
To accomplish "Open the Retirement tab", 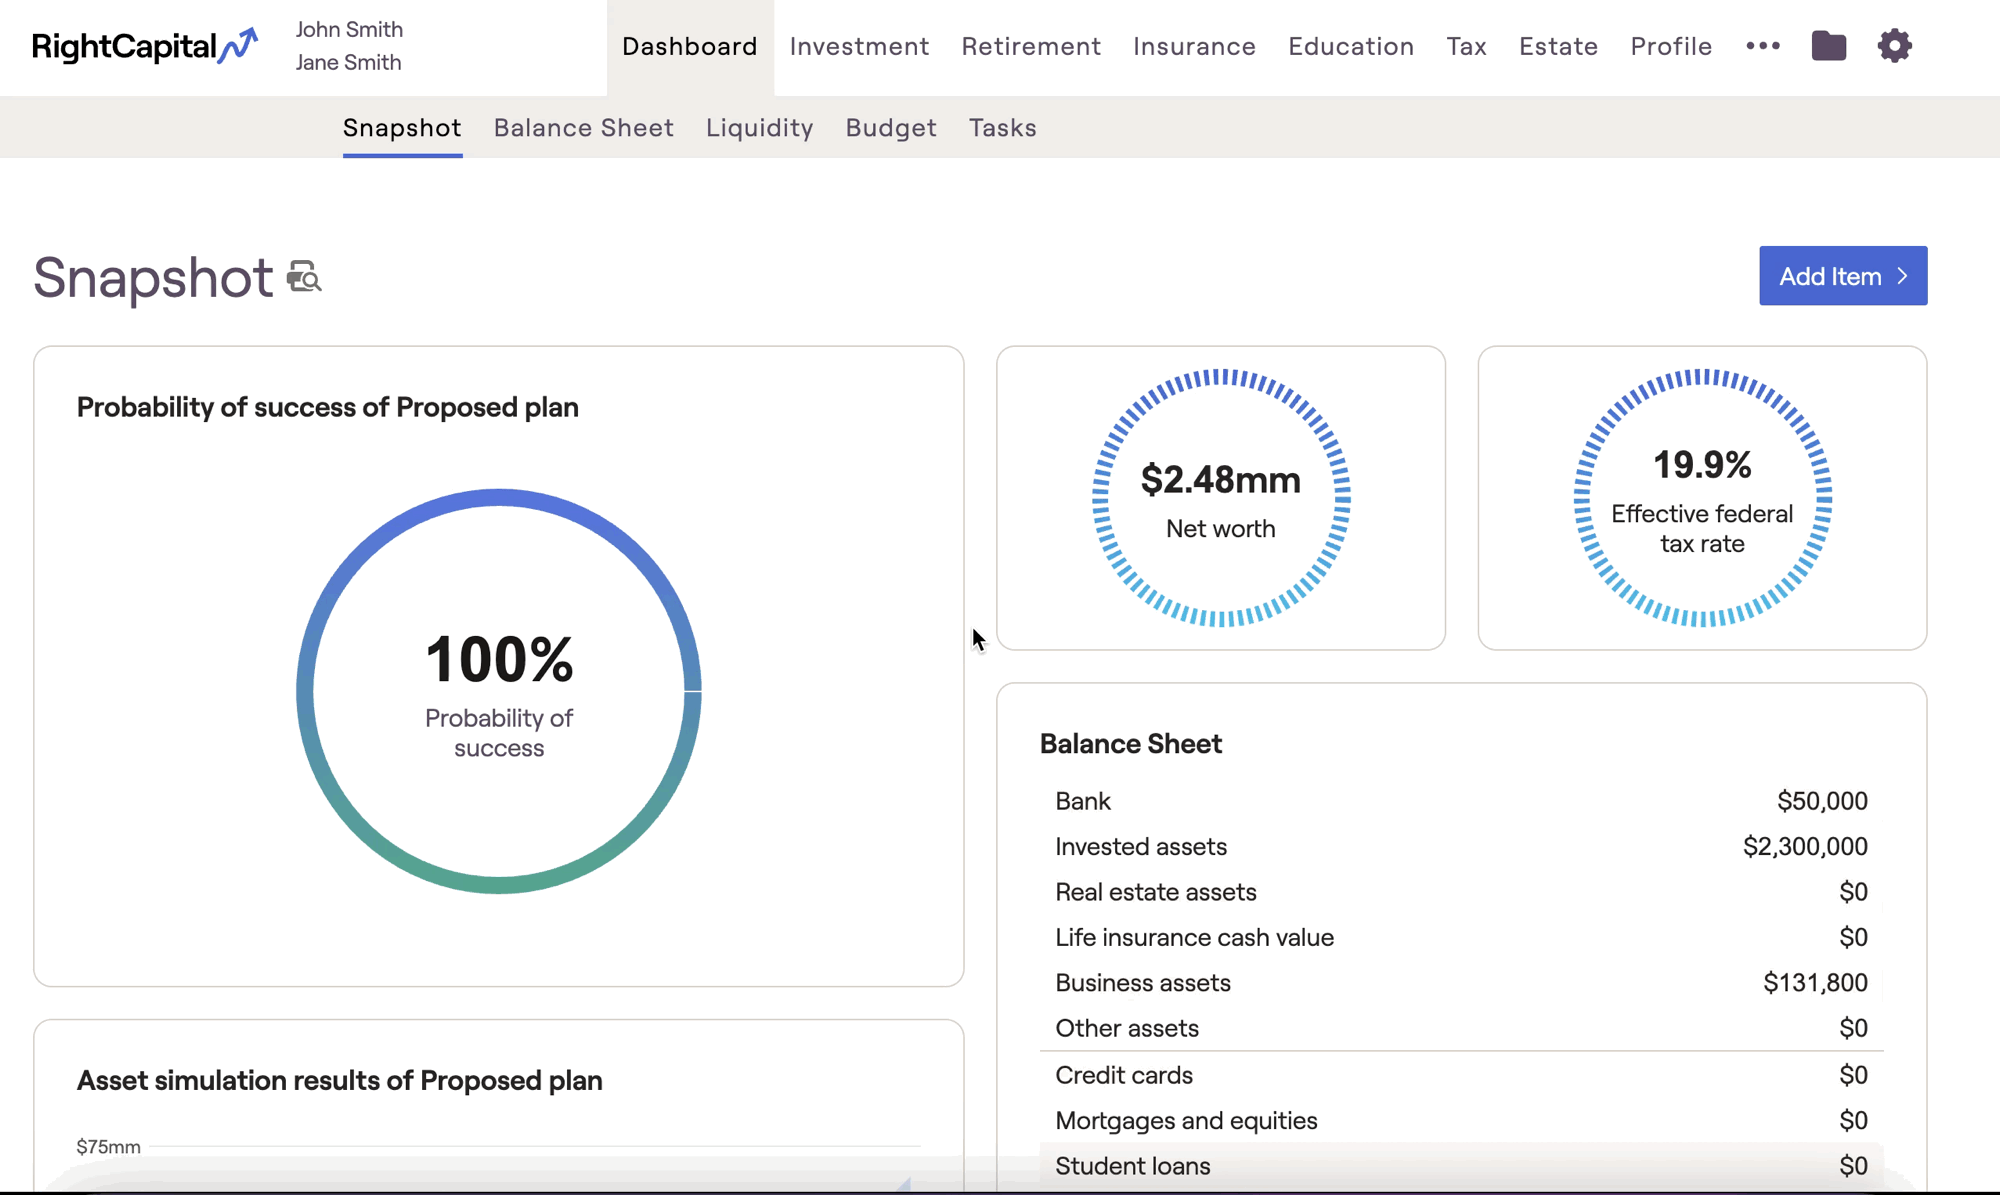I will [x=1031, y=46].
